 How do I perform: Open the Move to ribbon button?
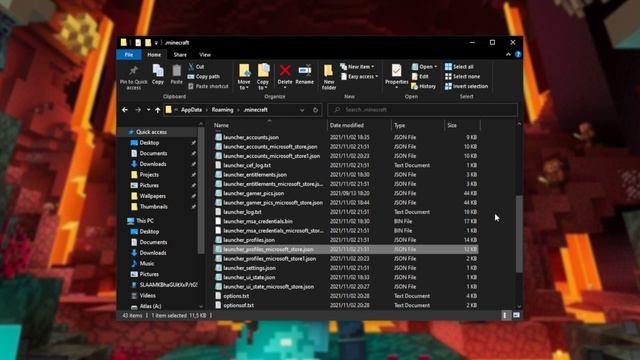244,77
